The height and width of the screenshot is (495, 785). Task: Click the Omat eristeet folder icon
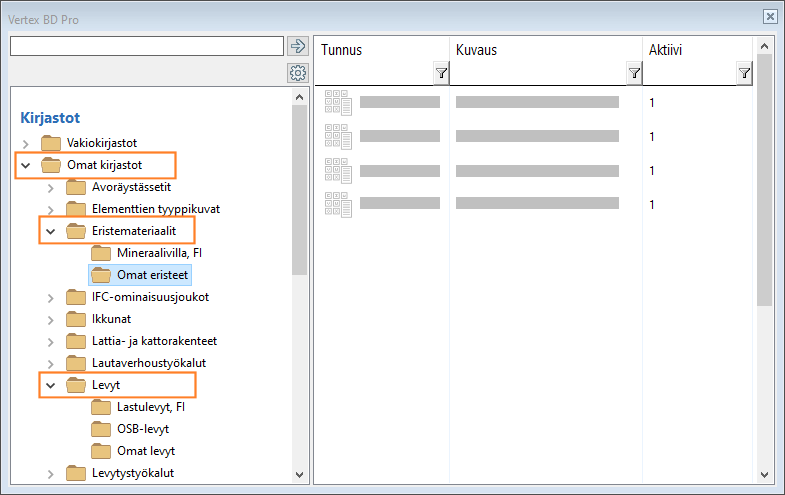point(101,274)
